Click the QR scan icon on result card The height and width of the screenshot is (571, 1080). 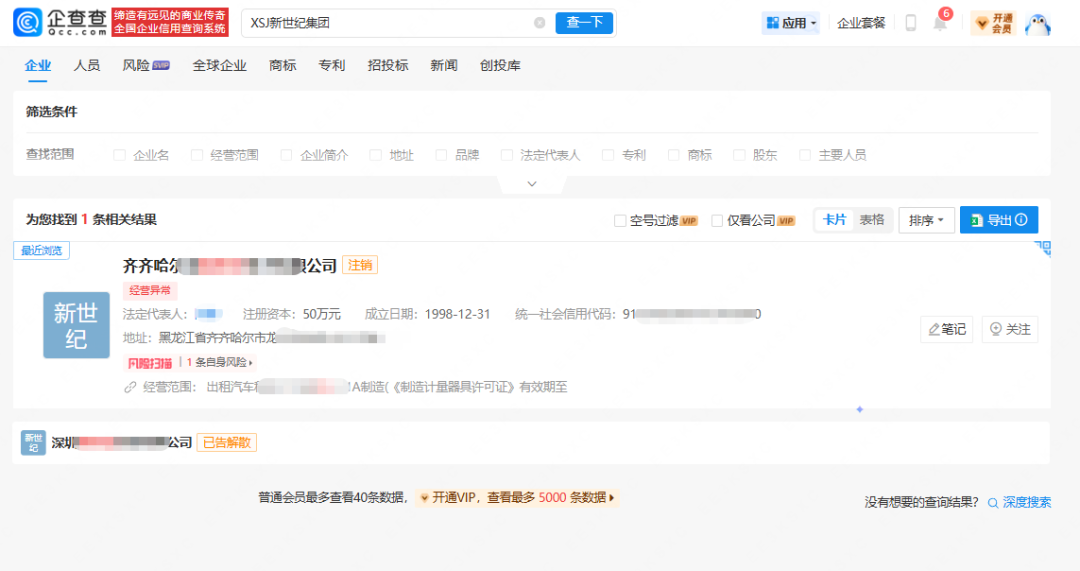1043,249
